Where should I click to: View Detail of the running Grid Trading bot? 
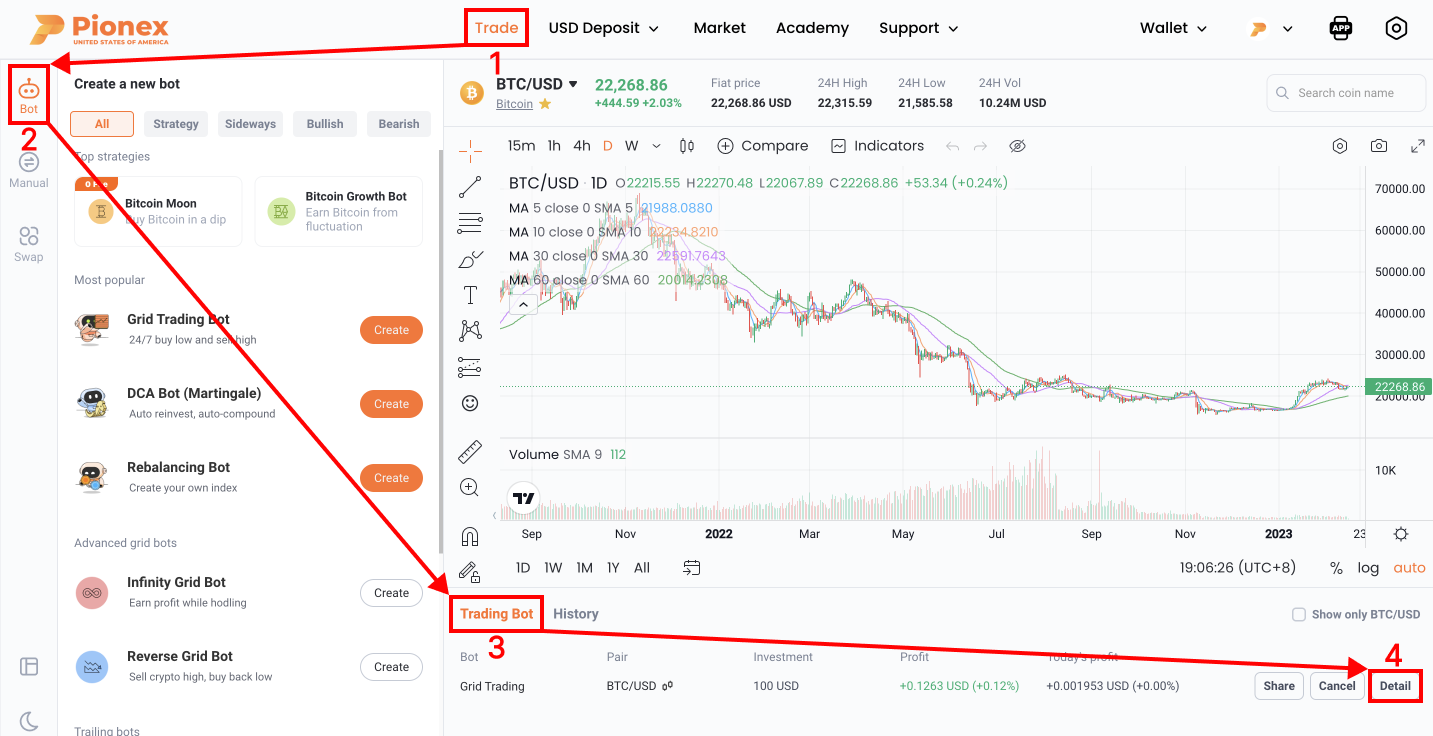[1395, 686]
